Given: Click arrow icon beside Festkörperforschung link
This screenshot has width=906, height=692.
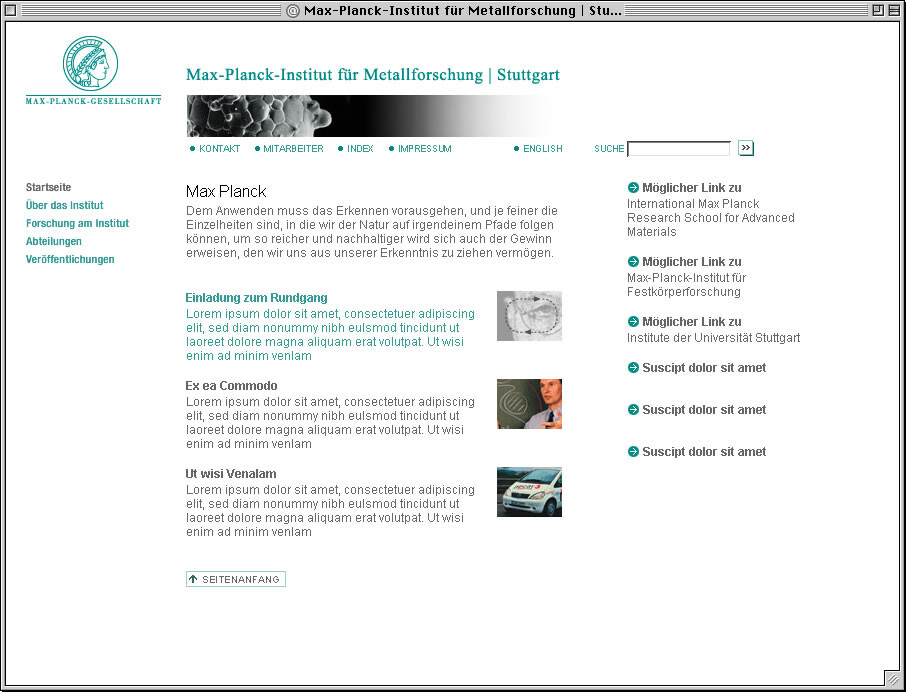Looking at the screenshot, I should click(633, 261).
